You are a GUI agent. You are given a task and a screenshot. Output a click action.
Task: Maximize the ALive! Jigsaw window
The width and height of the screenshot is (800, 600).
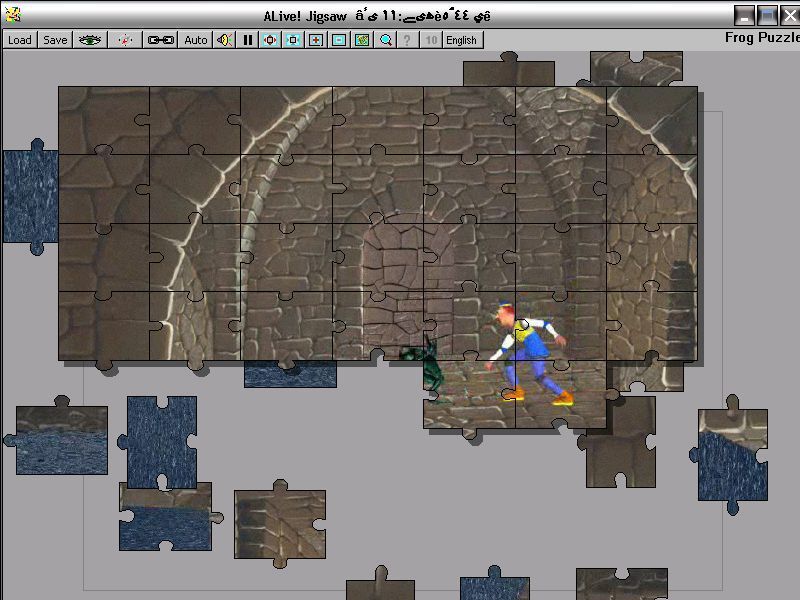[767, 15]
